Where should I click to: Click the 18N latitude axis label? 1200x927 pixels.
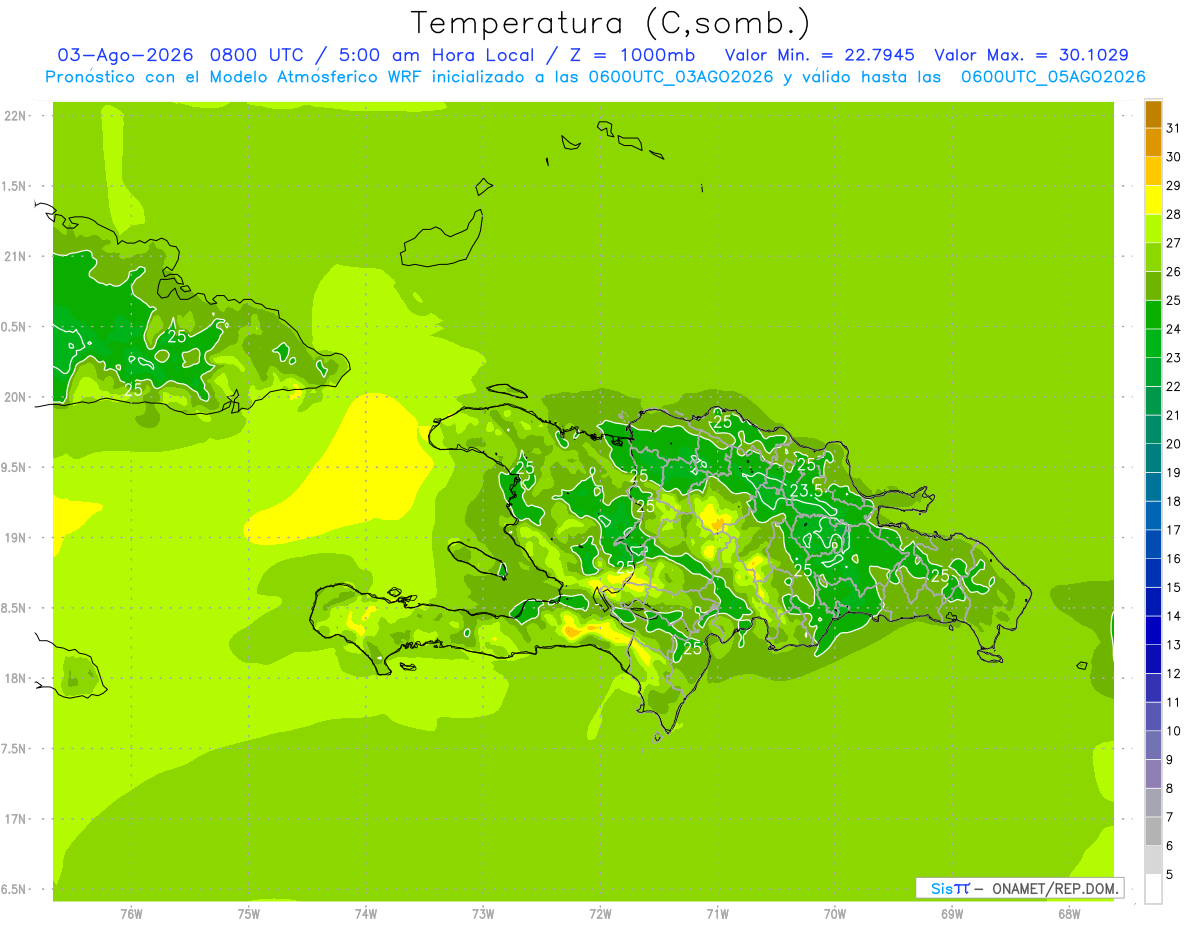pos(14,678)
